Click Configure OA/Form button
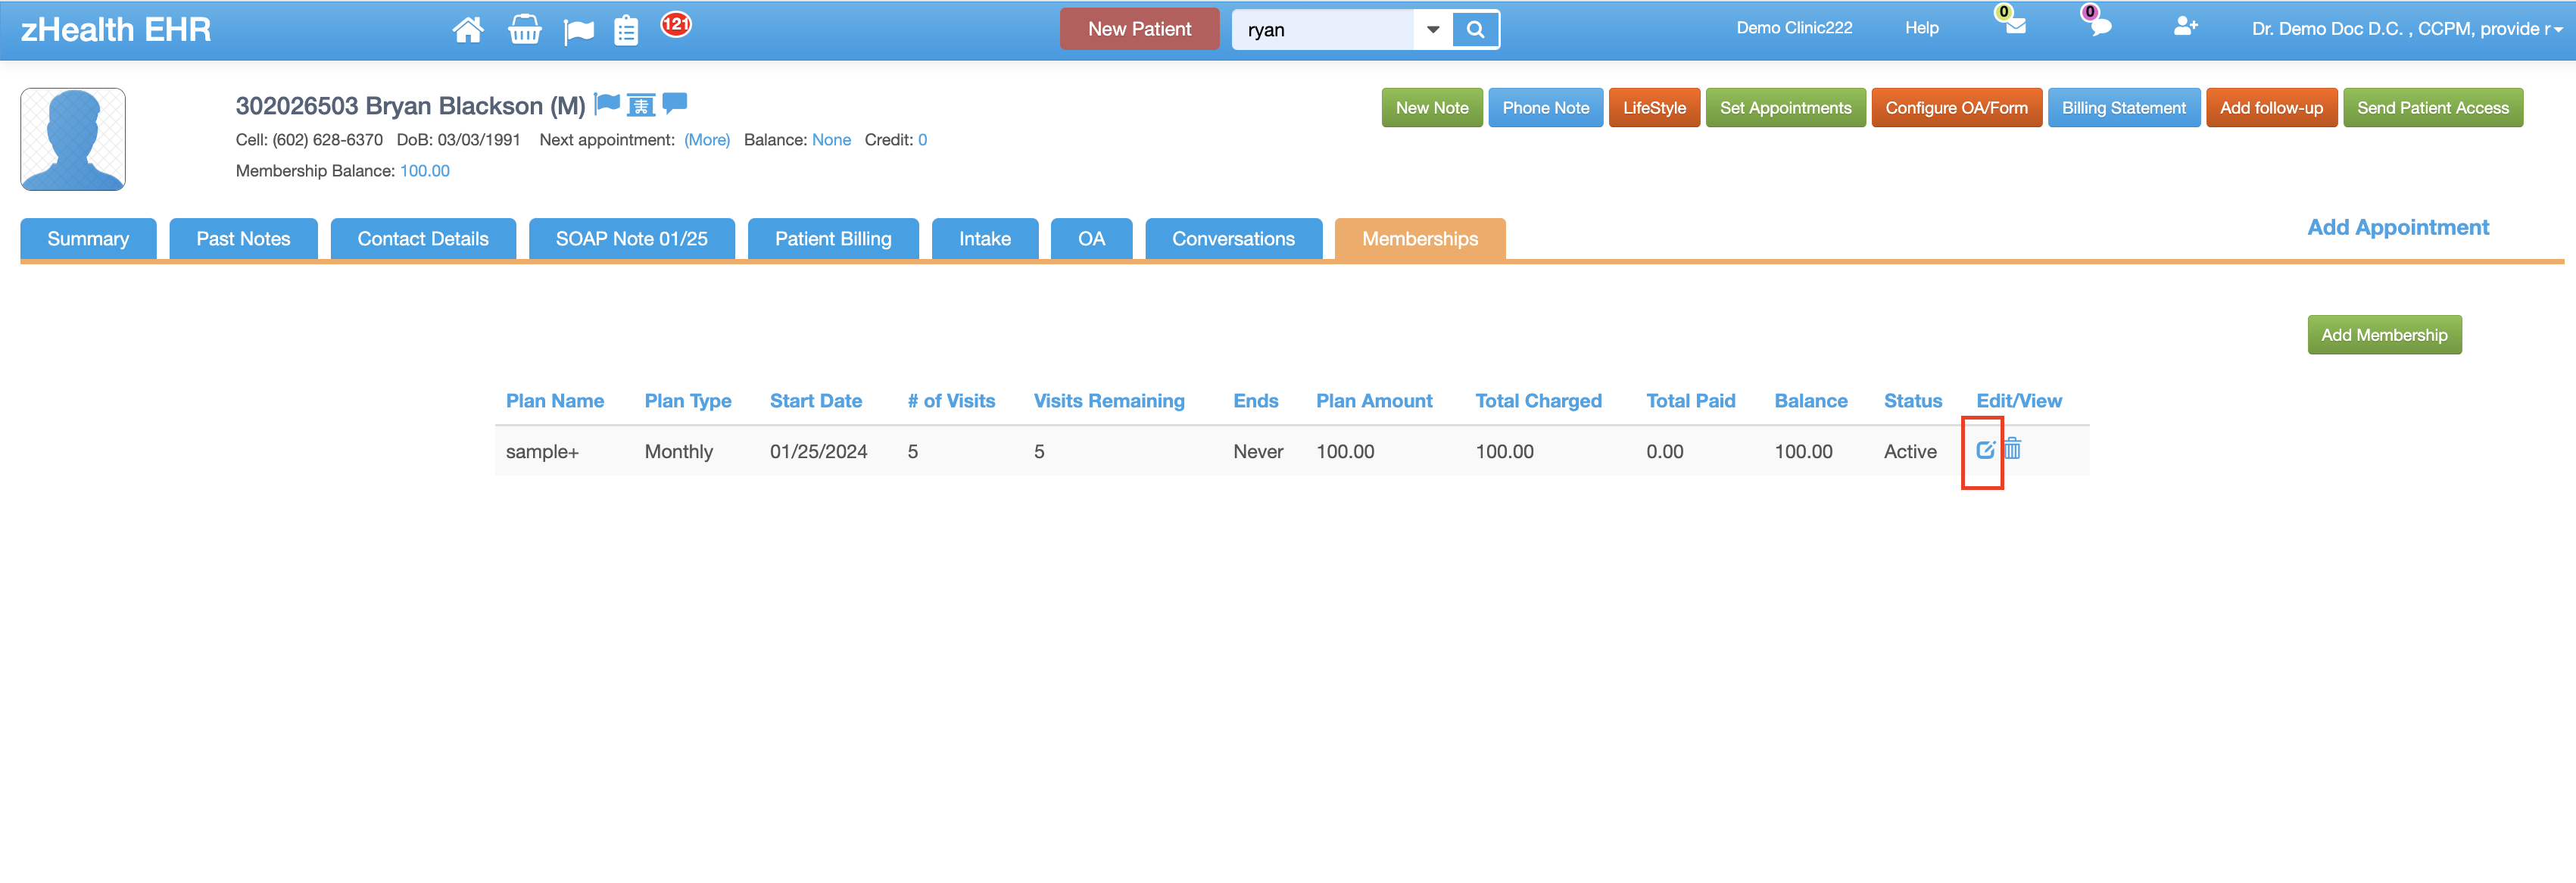This screenshot has width=2576, height=883. coord(1956,108)
